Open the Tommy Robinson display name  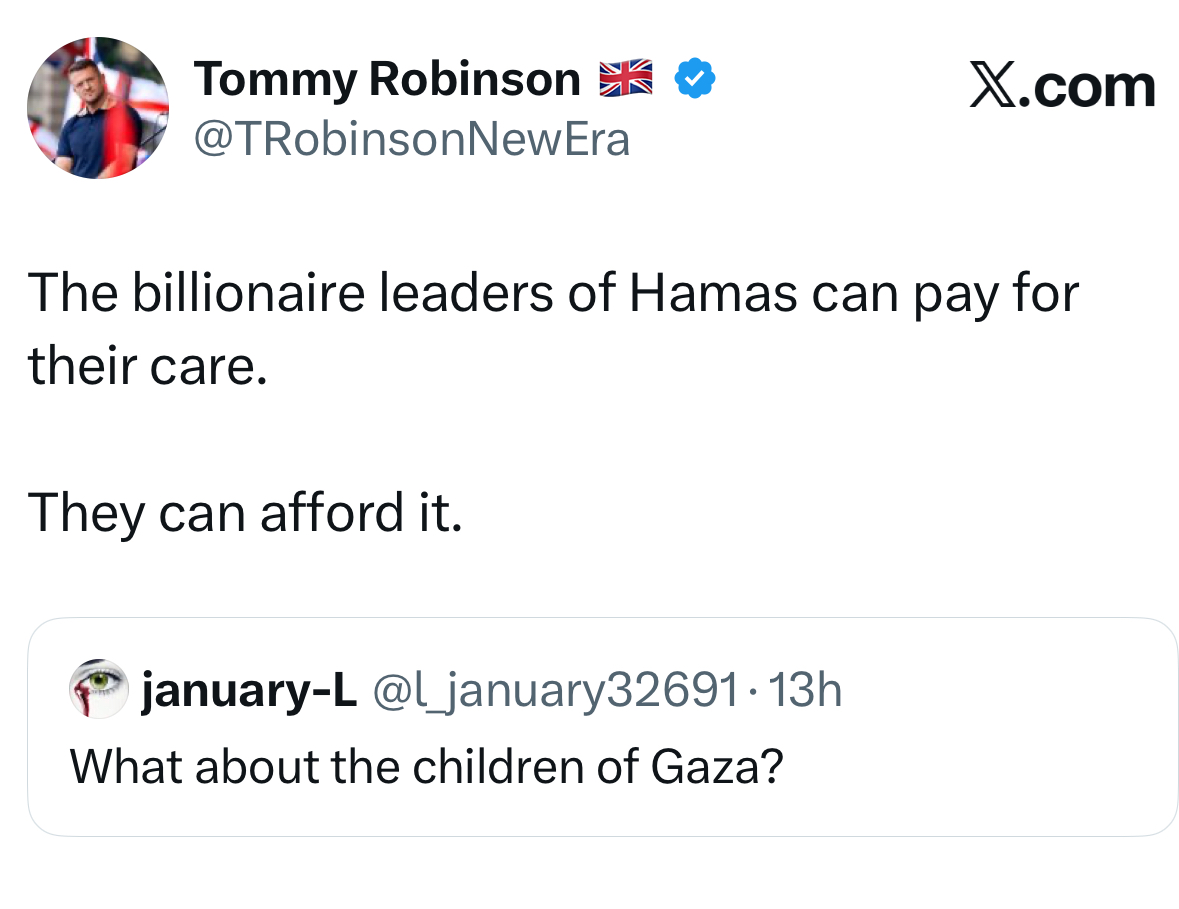tap(387, 79)
